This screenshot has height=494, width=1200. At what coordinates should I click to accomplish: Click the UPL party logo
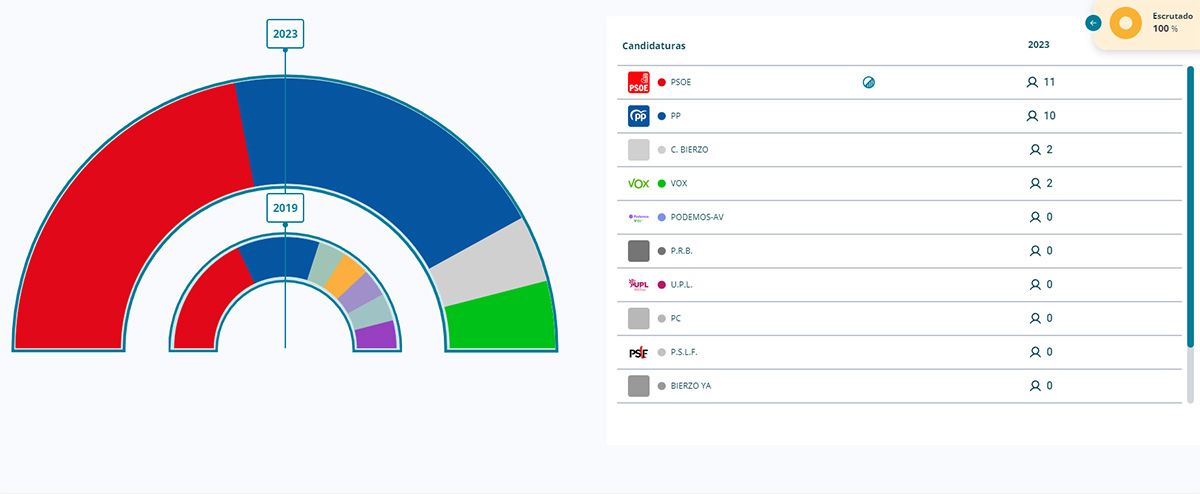[638, 284]
